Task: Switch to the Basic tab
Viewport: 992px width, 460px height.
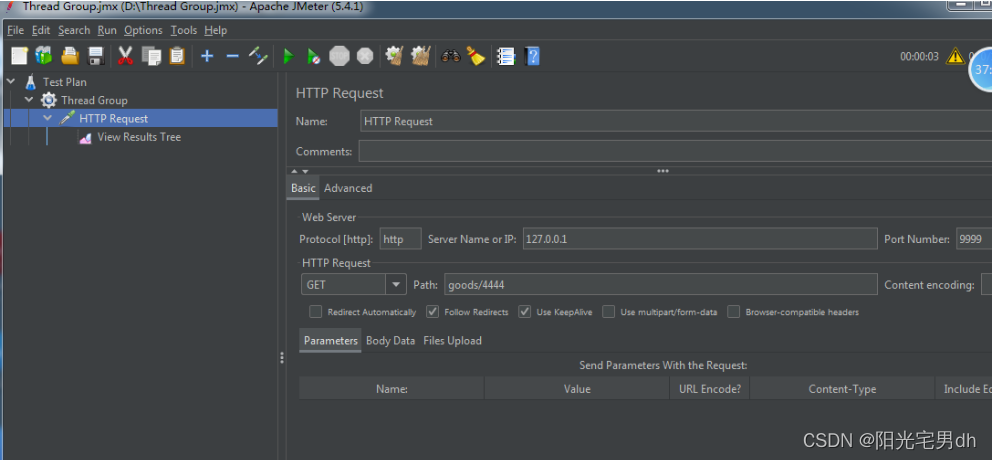Action: (x=303, y=188)
